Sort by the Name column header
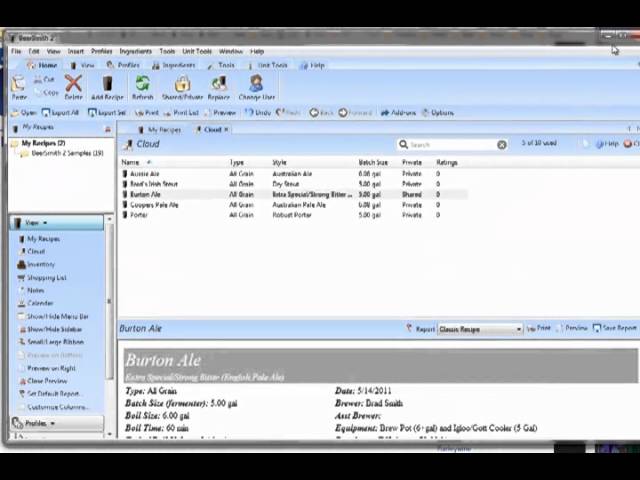 point(131,162)
